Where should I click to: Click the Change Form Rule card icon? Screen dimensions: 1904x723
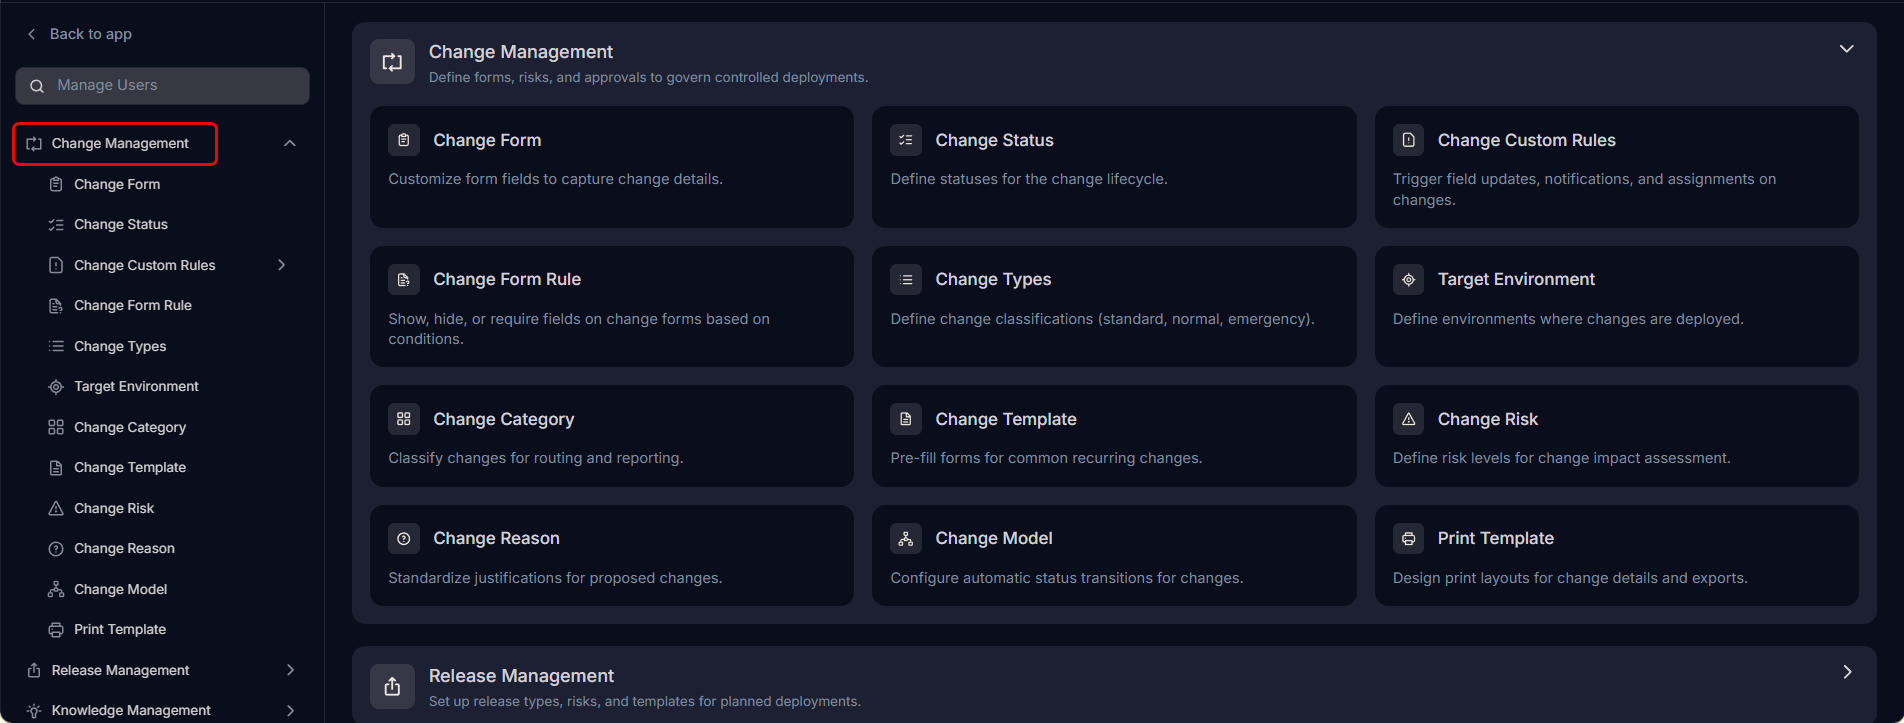[404, 280]
